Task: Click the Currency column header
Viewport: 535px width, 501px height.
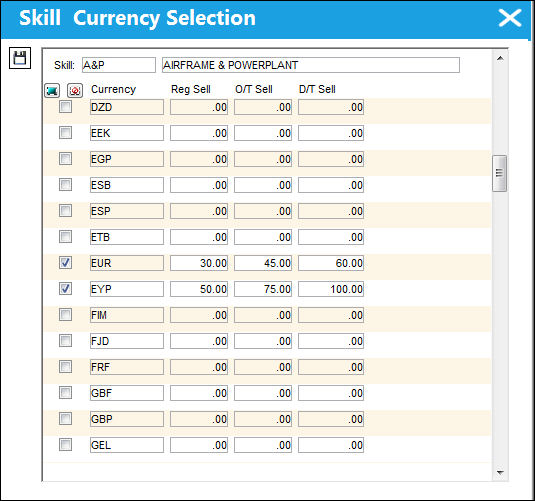Action: tap(114, 89)
